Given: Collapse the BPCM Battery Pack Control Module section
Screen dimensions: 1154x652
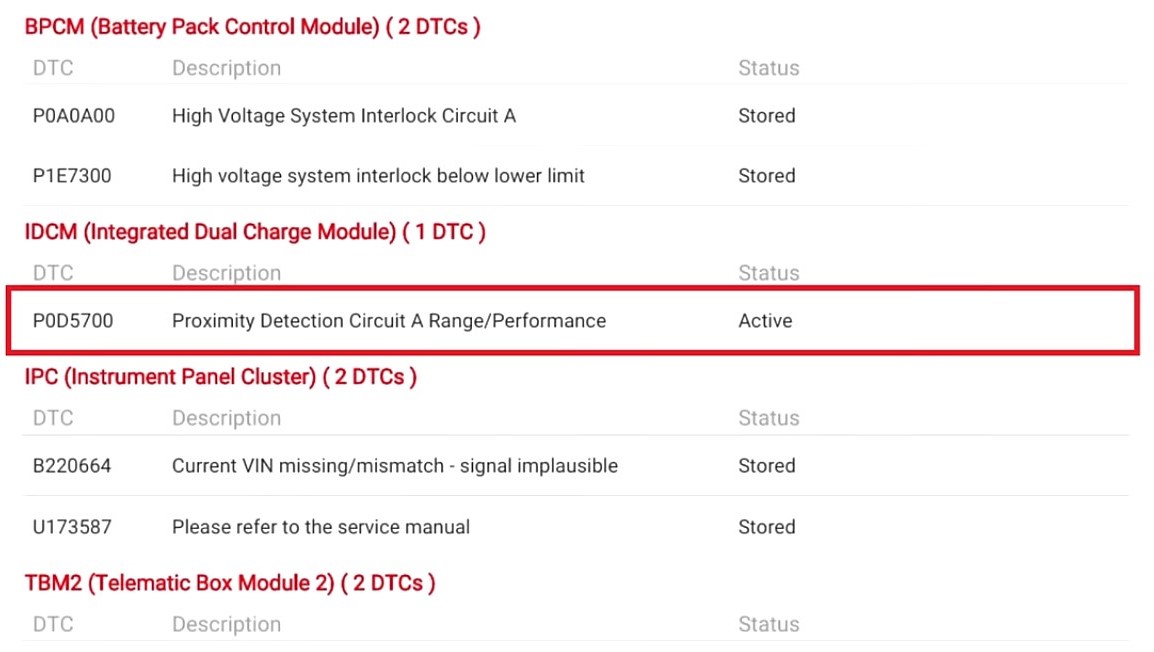Looking at the screenshot, I should [x=252, y=27].
